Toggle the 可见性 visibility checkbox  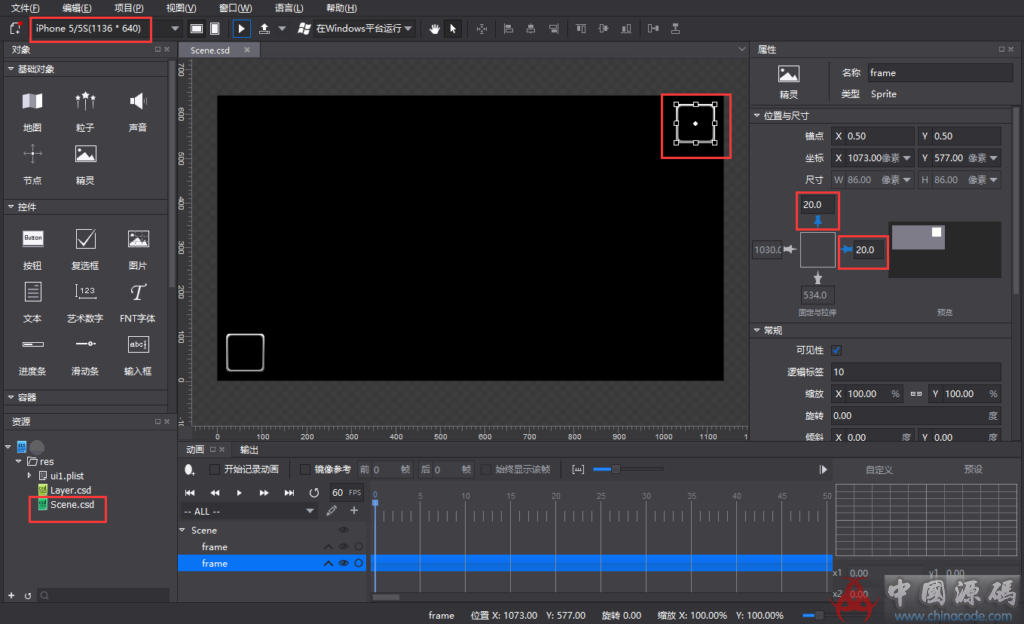836,350
